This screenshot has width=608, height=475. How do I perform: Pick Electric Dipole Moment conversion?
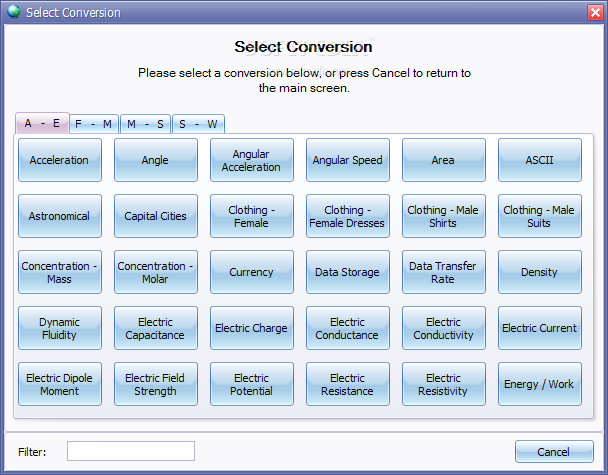tap(59, 384)
